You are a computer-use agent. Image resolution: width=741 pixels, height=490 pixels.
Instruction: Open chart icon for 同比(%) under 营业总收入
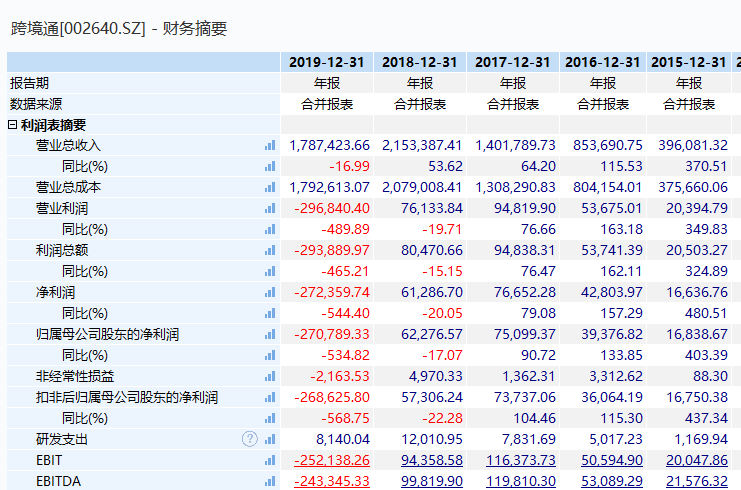(x=270, y=166)
